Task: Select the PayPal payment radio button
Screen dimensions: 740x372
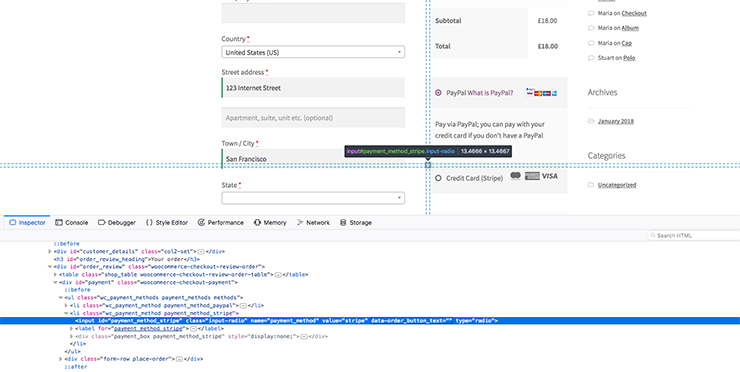Action: (x=438, y=93)
